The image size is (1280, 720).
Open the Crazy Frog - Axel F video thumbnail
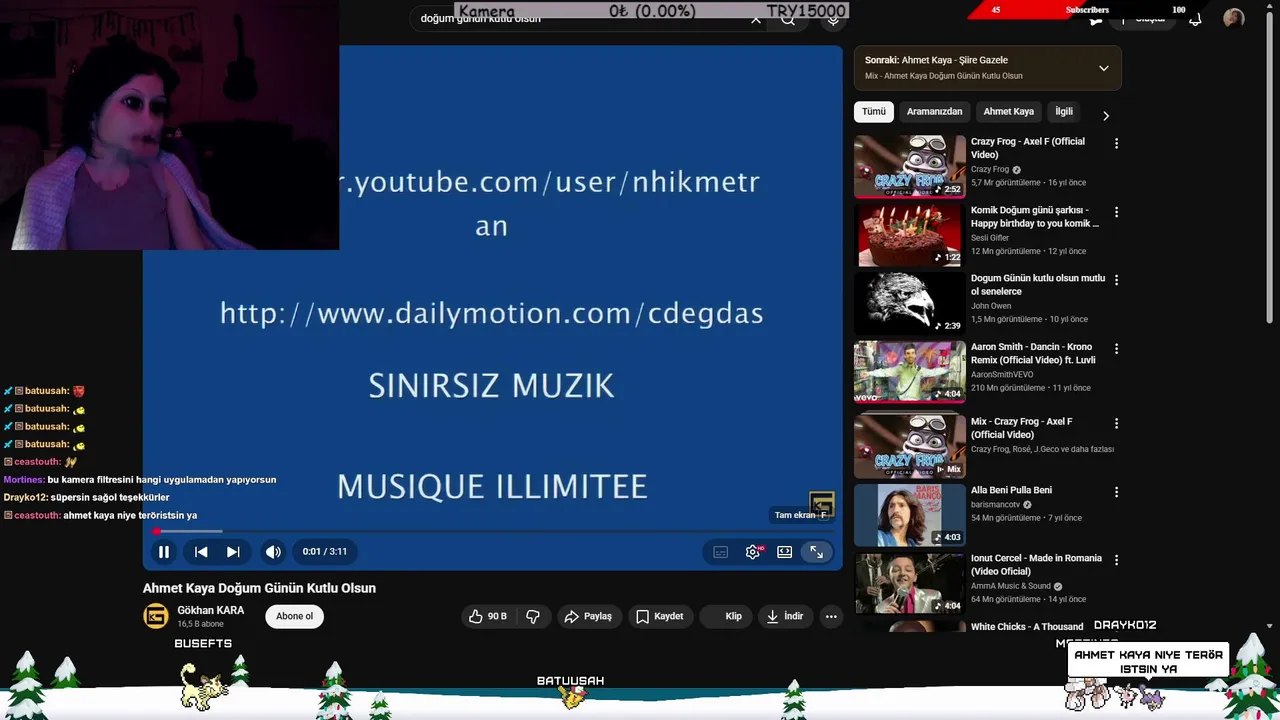909,166
